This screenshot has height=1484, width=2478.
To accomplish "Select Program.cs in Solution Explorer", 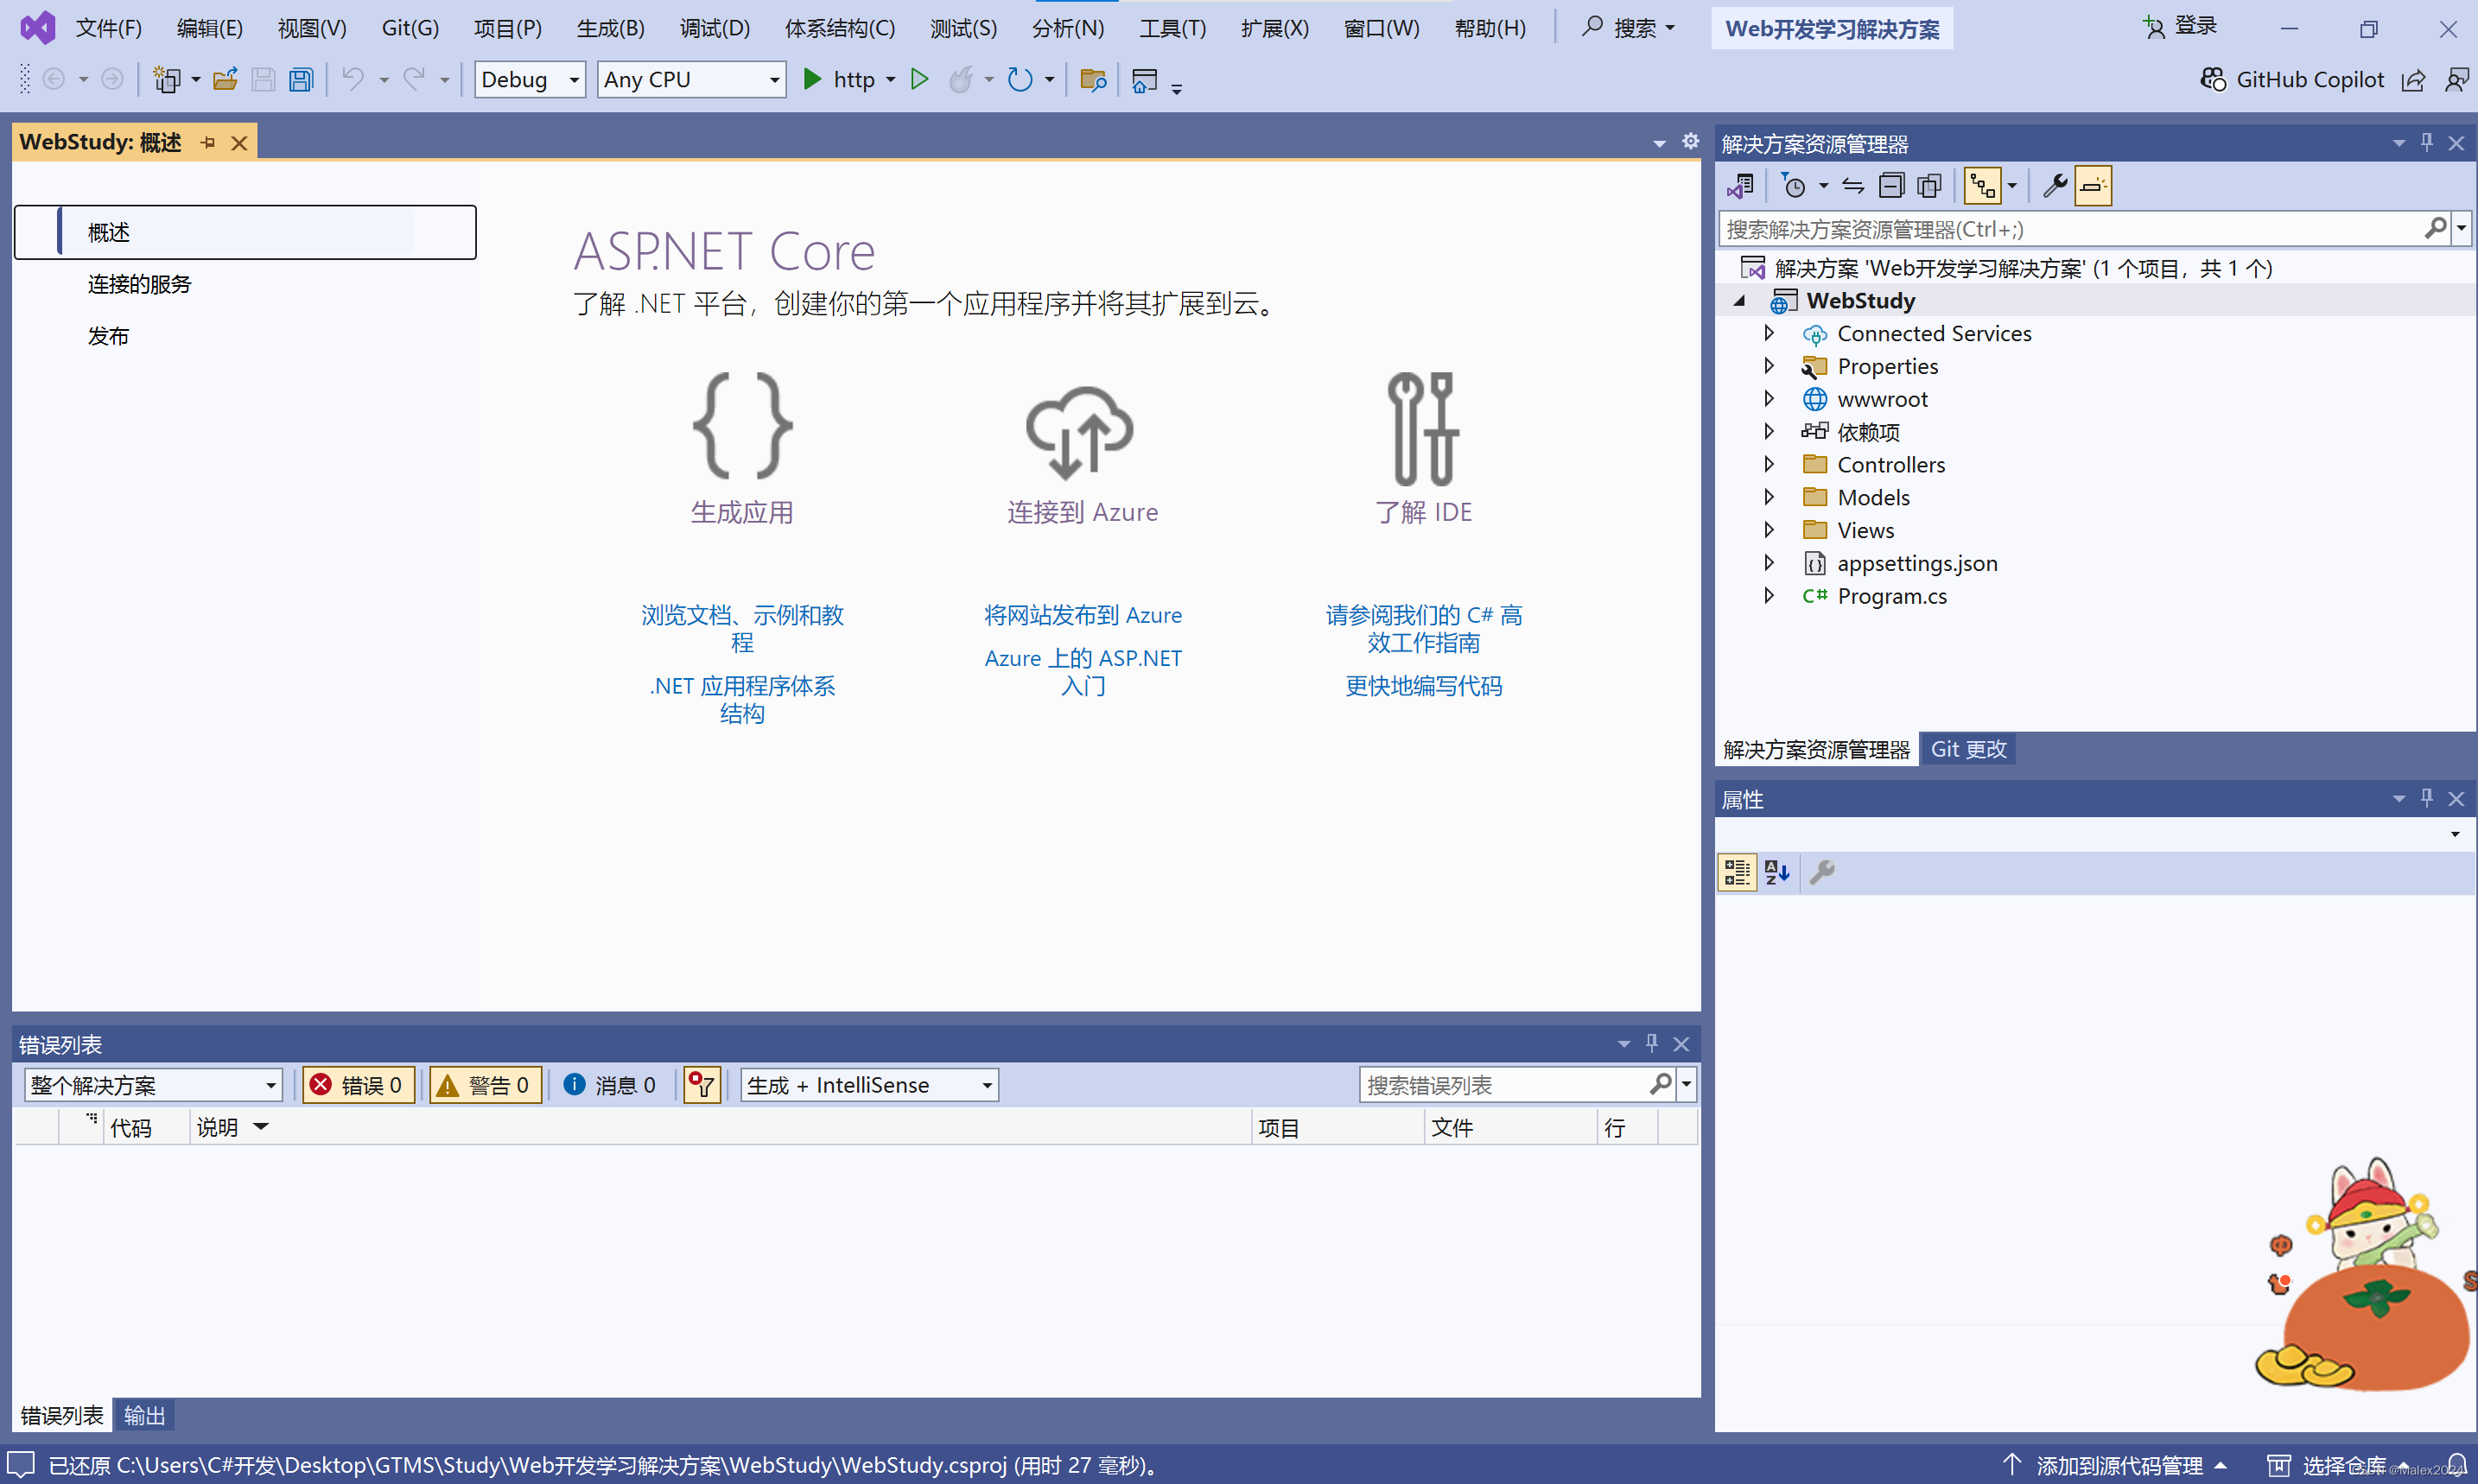I will click(x=1891, y=596).
